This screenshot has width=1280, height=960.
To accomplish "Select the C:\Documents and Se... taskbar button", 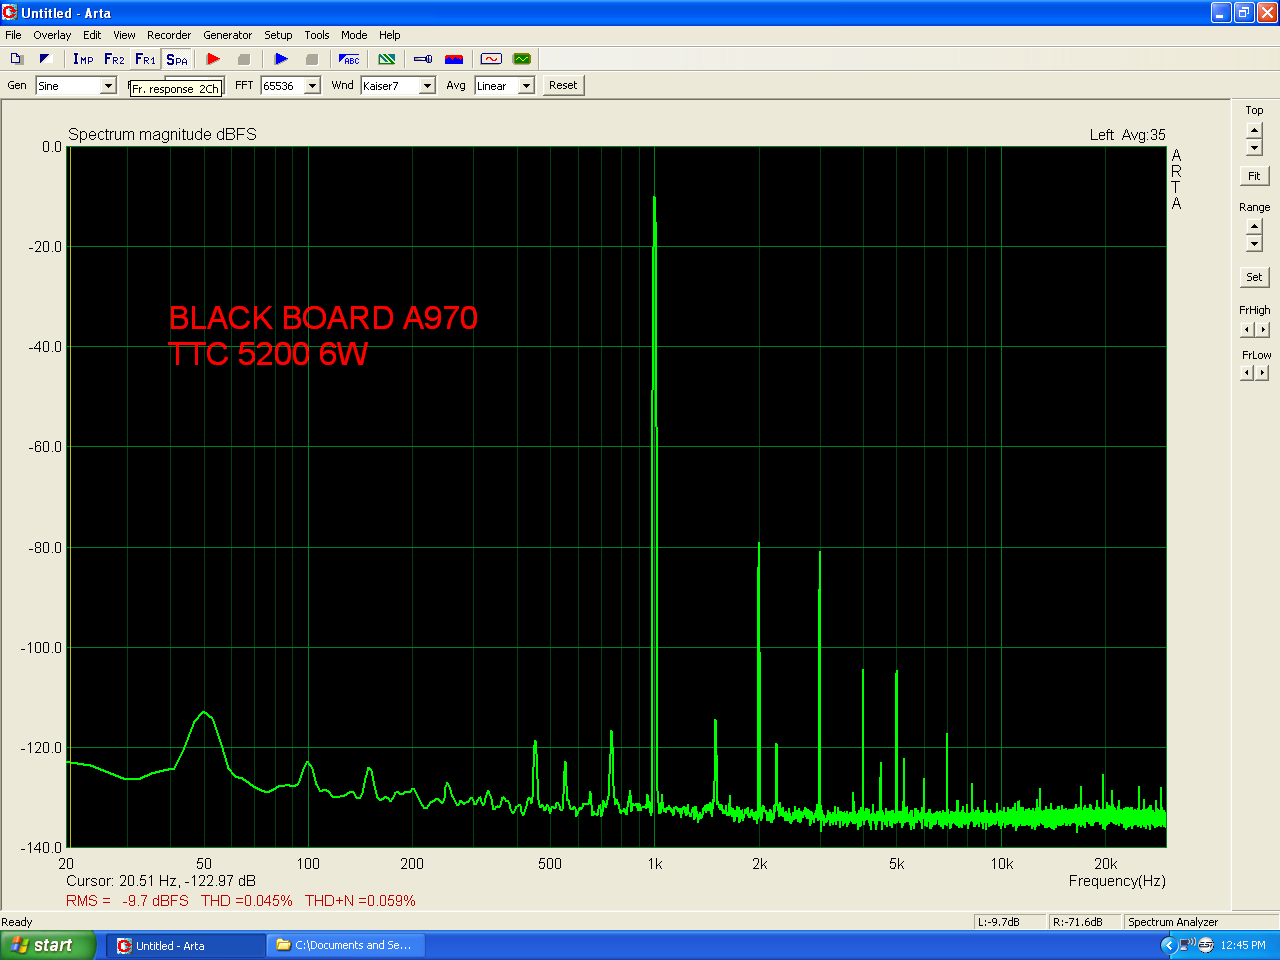I will (346, 945).
